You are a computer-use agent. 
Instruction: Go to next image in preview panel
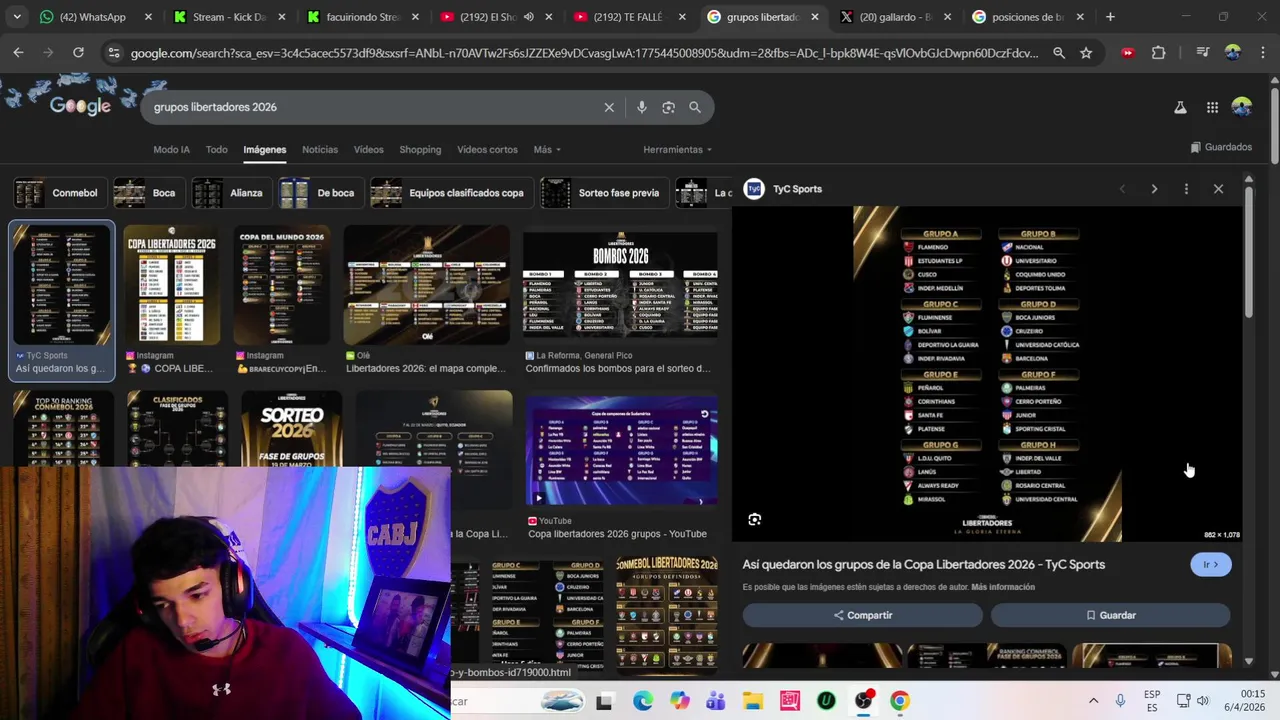tap(1154, 189)
